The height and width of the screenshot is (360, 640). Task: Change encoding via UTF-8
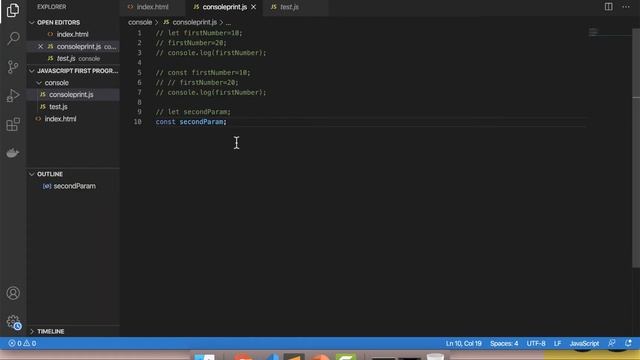536,343
